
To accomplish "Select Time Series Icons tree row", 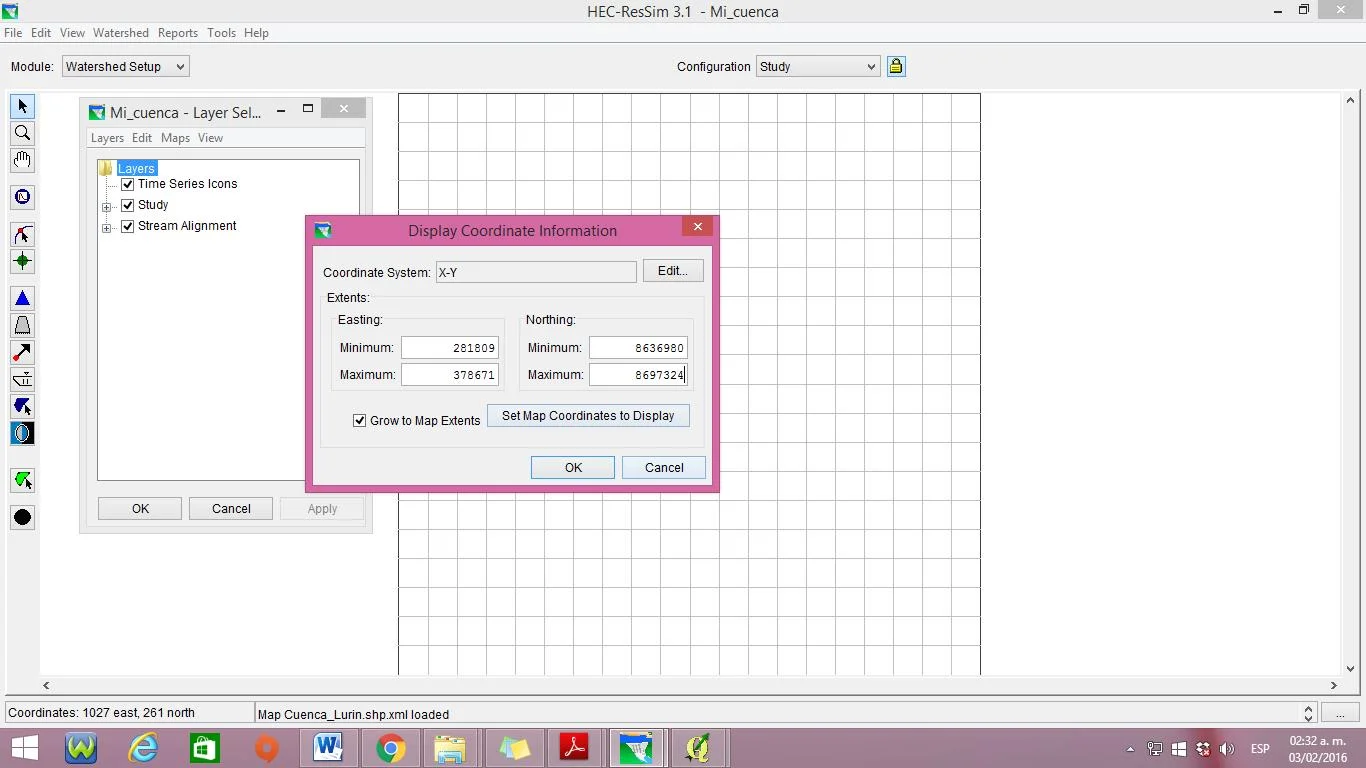I will [x=187, y=184].
